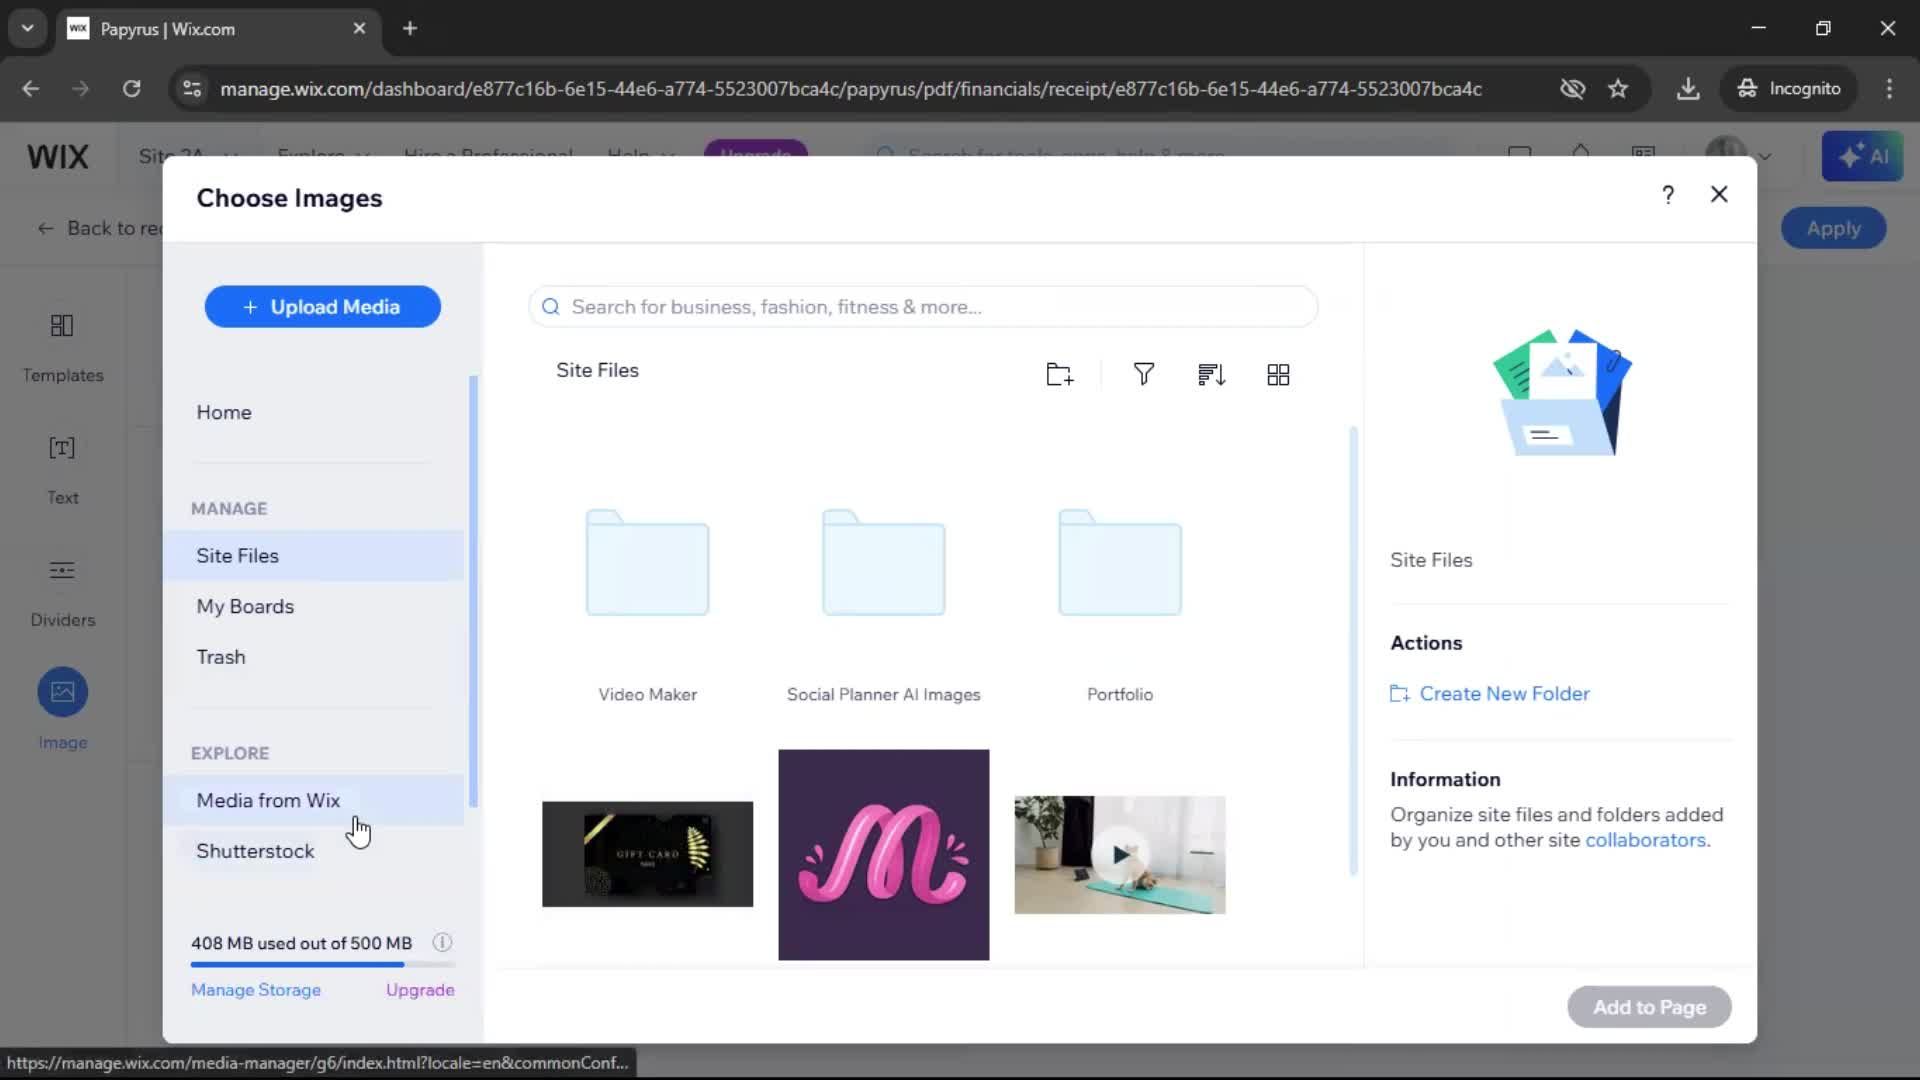Click the Upgrade storage link
Image resolution: width=1920 pixels, height=1080 pixels.
(x=420, y=990)
